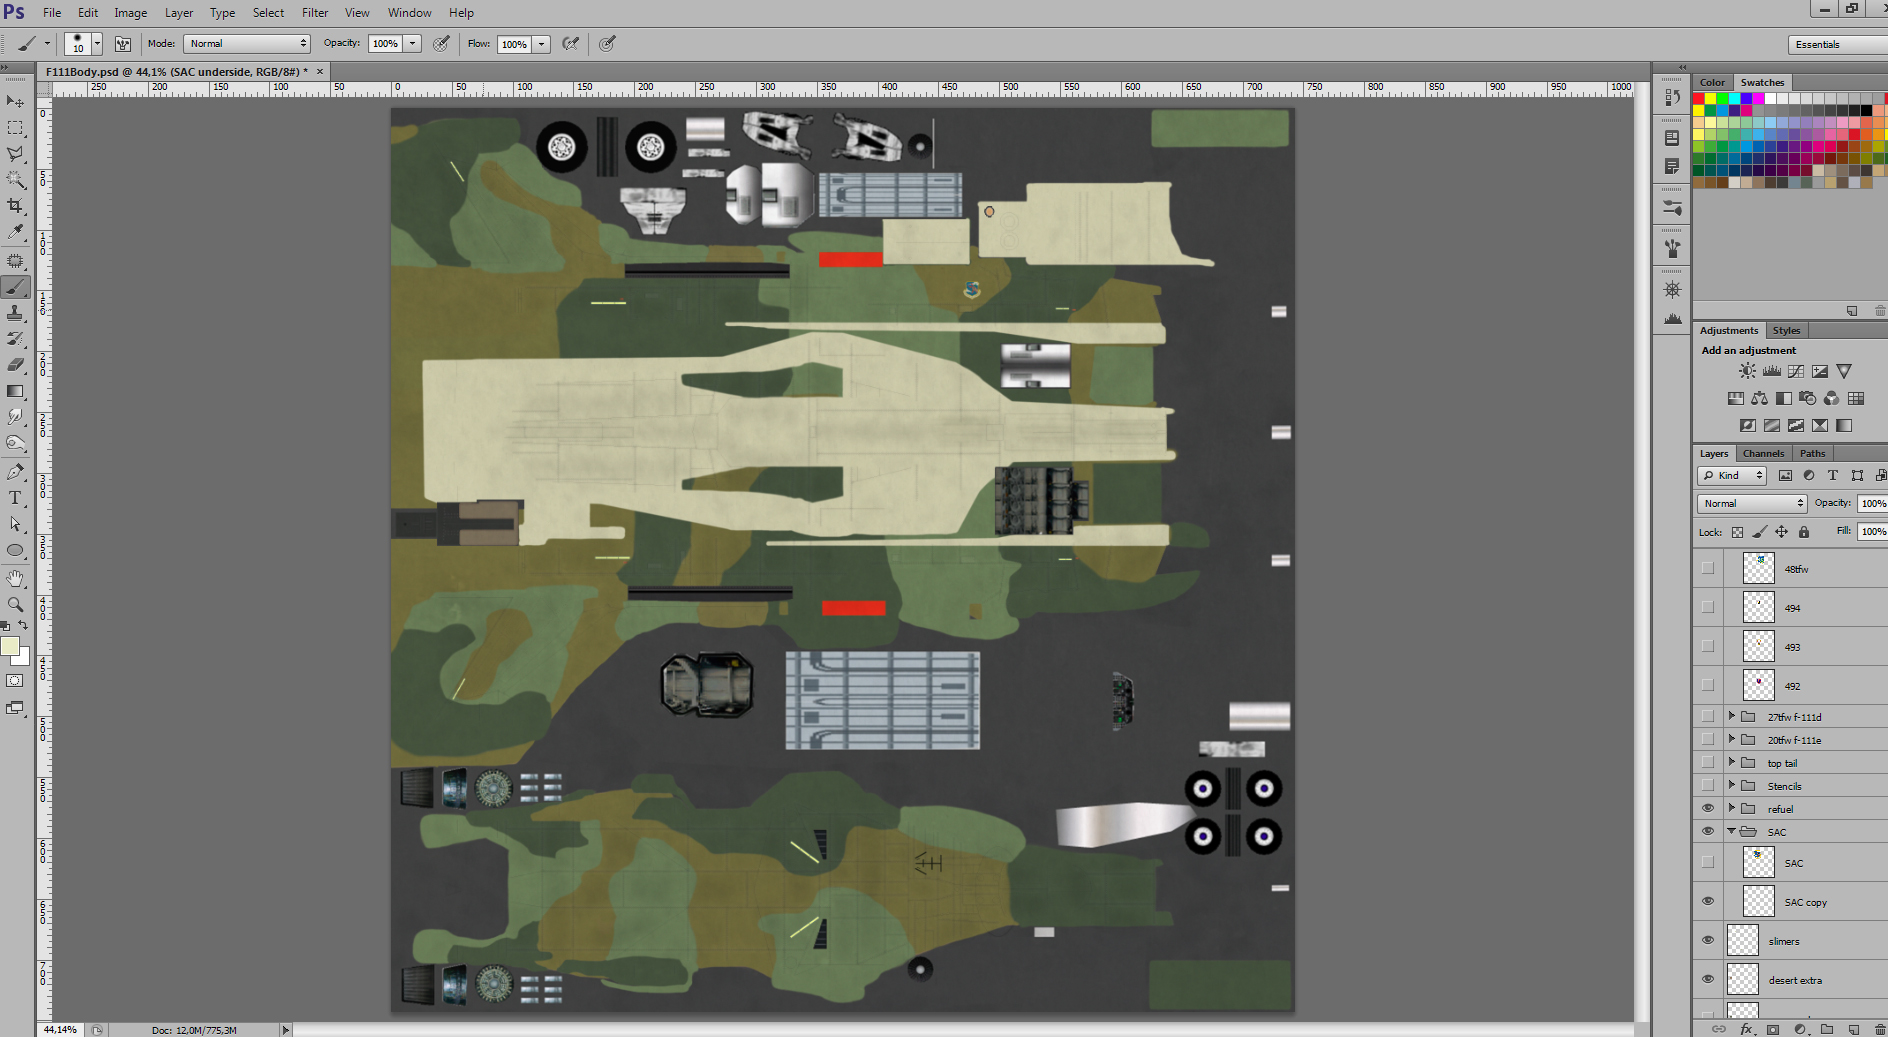1888x1037 pixels.
Task: Pick the yellow swatch in Swatches panel
Action: pyautogui.click(x=1711, y=98)
